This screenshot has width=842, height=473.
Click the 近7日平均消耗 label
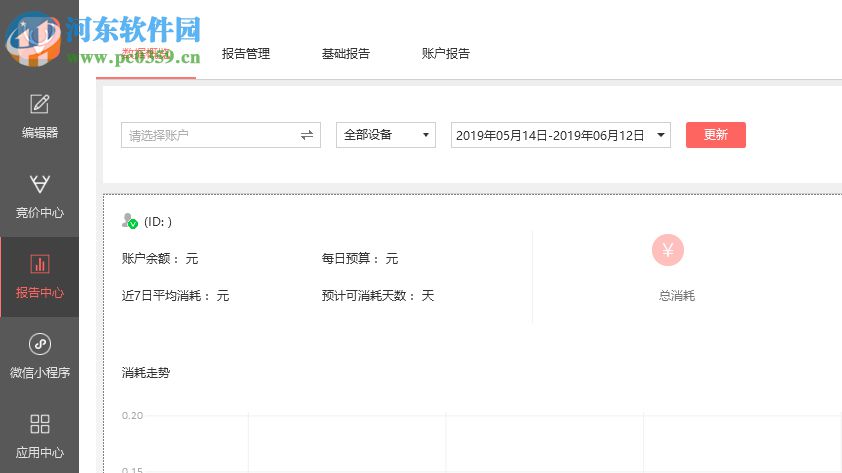click(165, 296)
